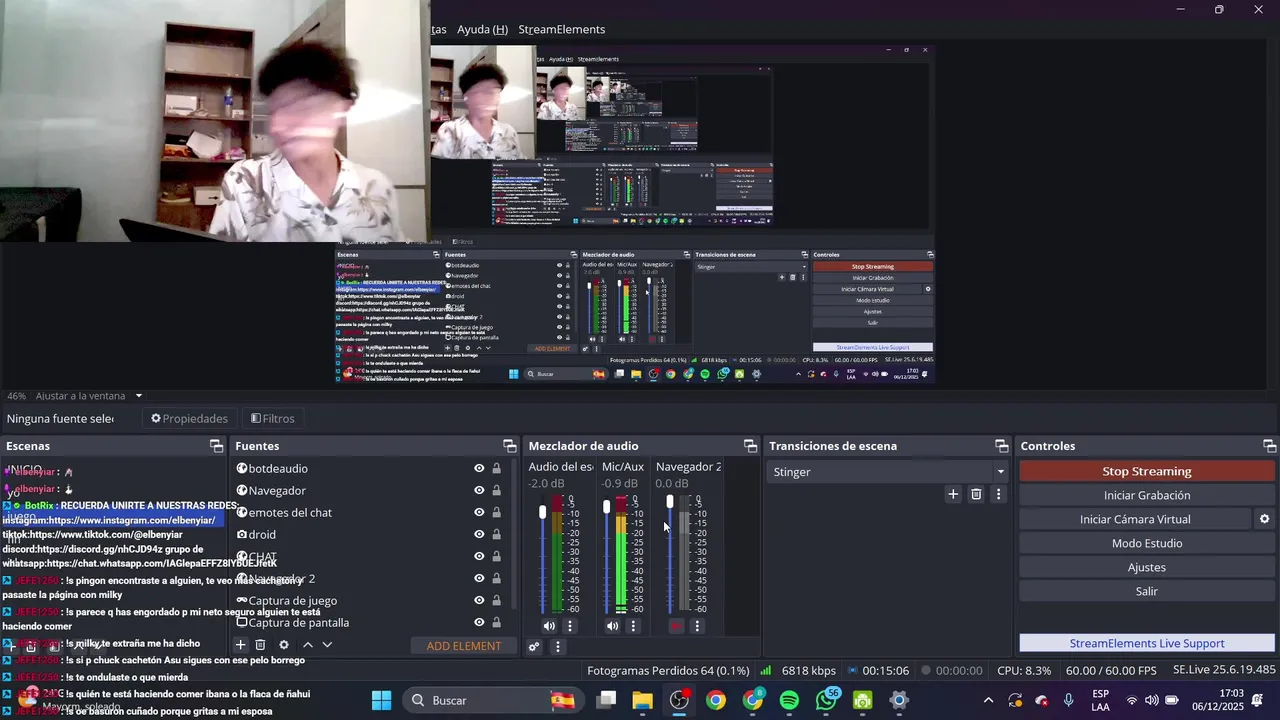Open the Windows Start menu
The height and width of the screenshot is (720, 1280).
382,700
